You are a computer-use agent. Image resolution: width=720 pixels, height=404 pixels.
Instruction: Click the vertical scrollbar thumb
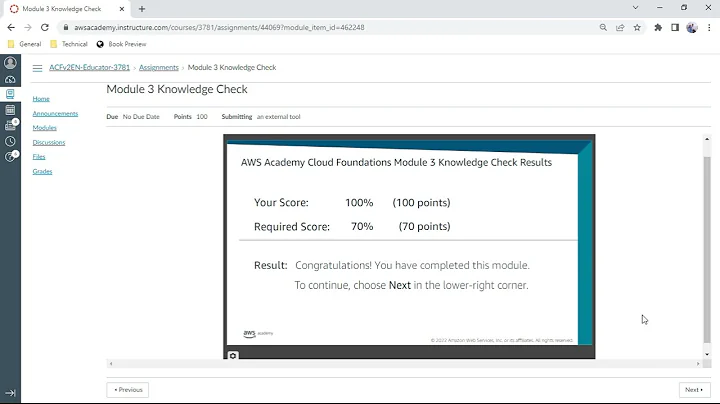tap(707, 249)
